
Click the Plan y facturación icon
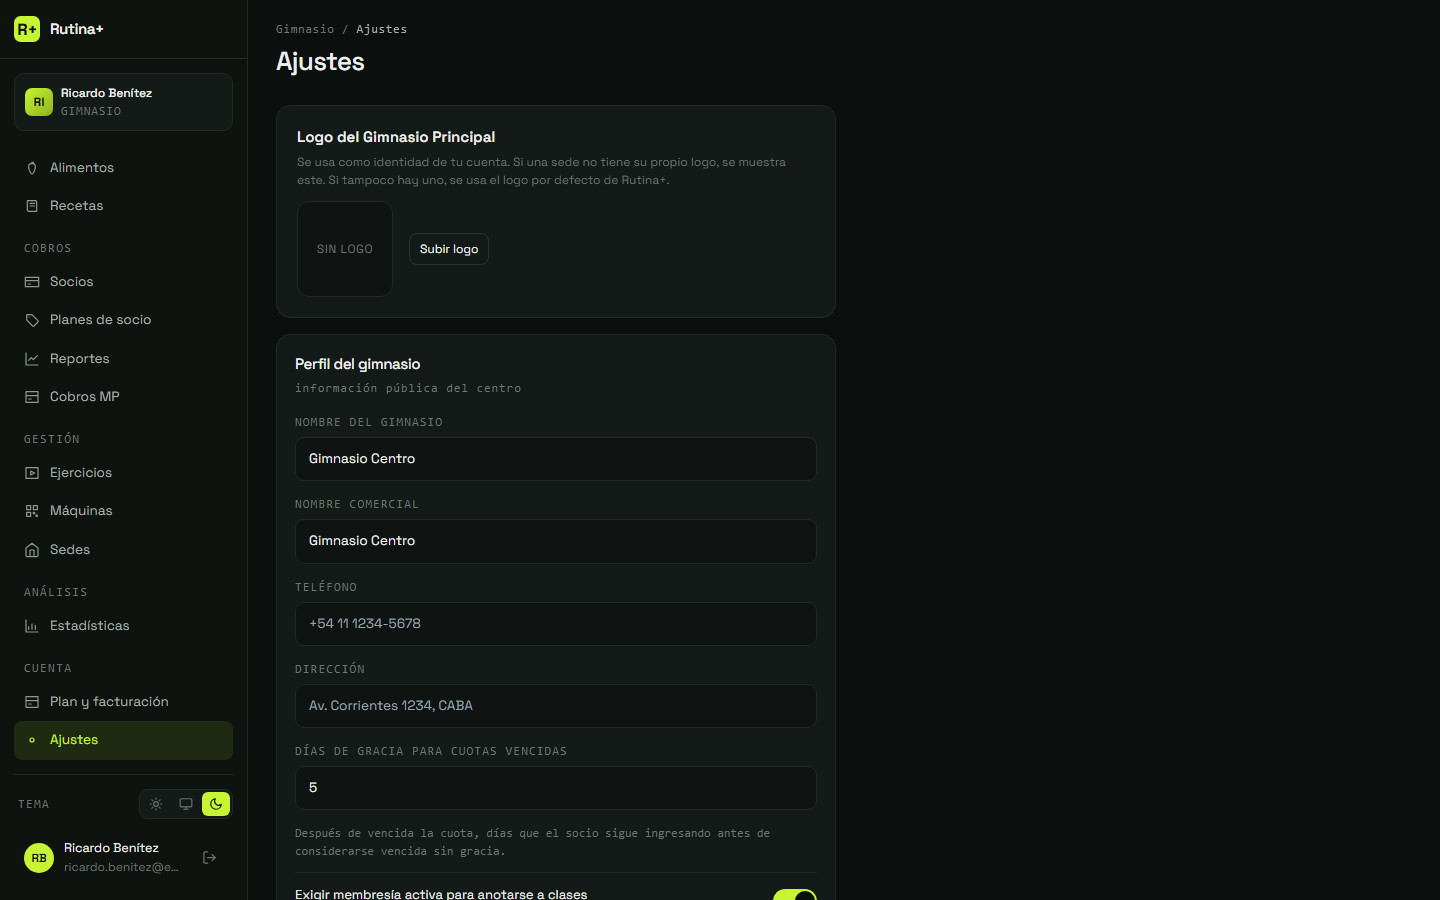(x=32, y=702)
